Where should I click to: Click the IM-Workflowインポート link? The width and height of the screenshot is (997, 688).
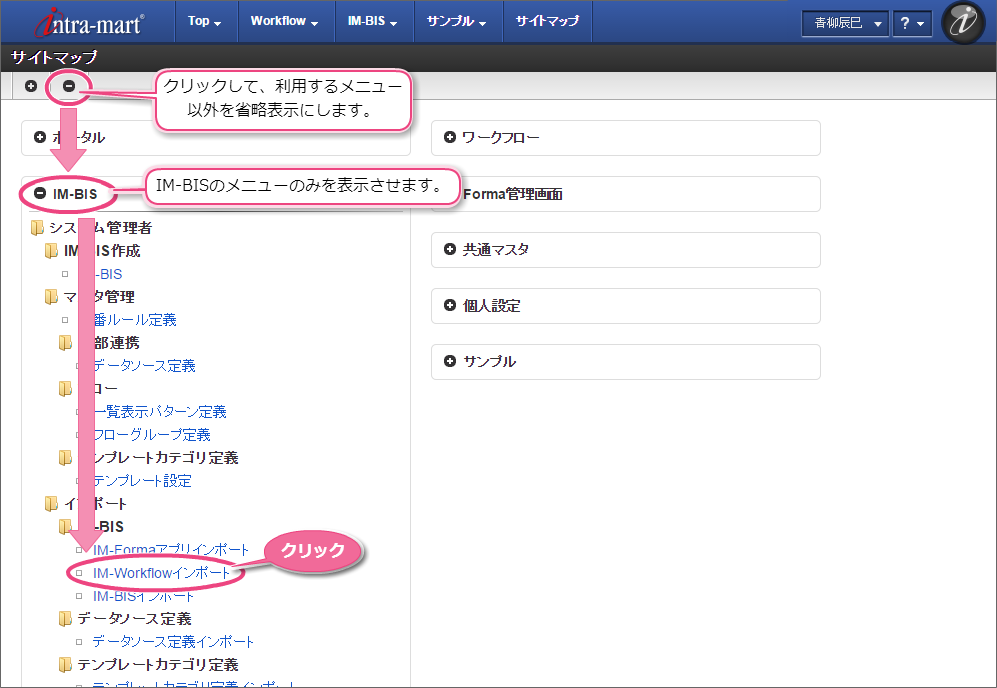[162, 573]
